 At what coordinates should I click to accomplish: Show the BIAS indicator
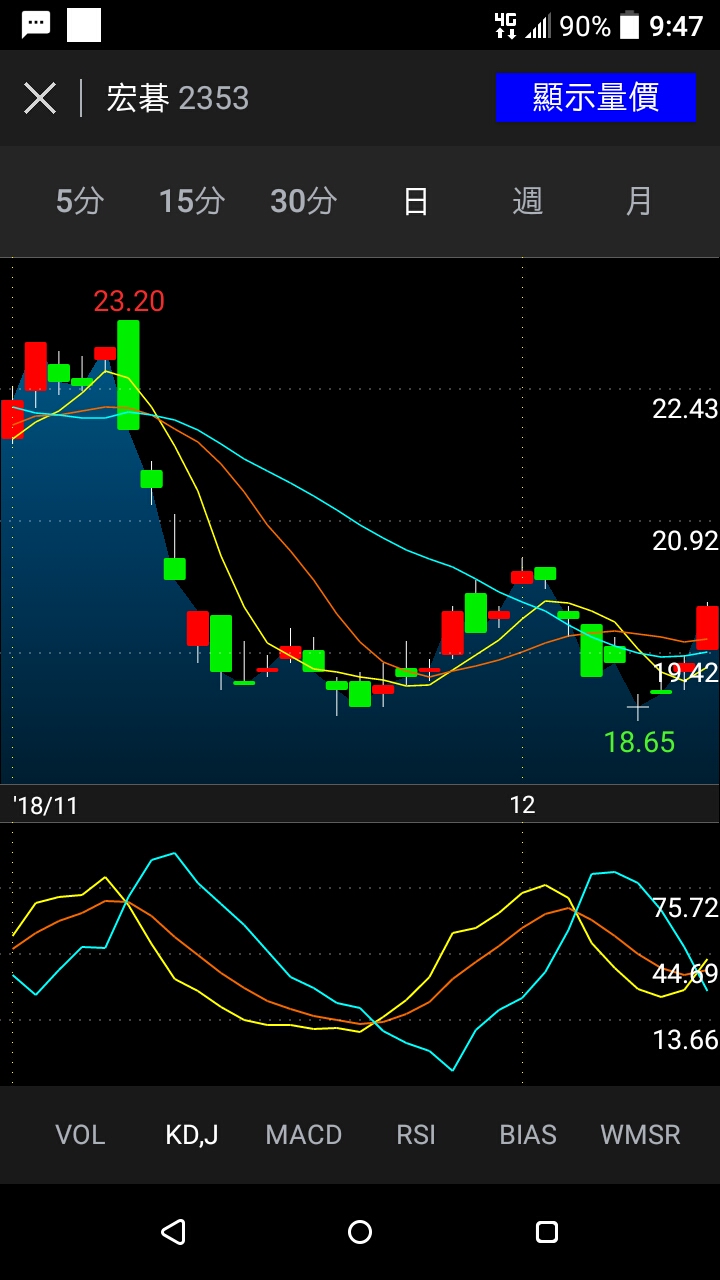pyautogui.click(x=528, y=1135)
